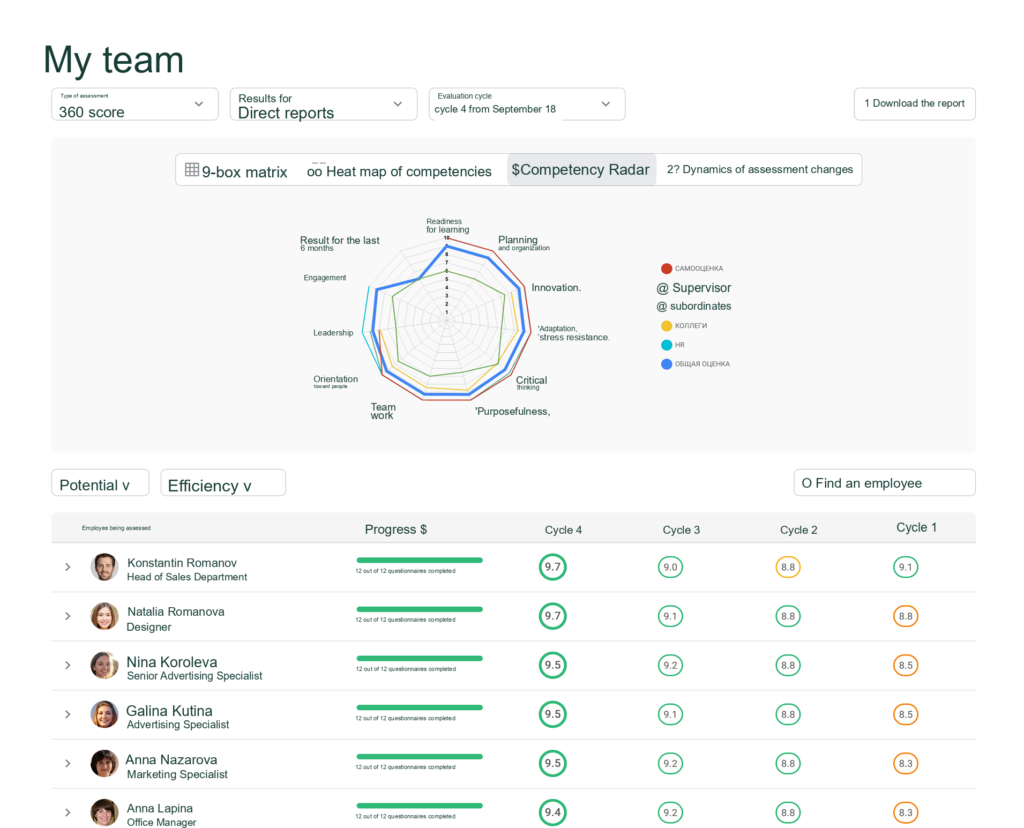The height and width of the screenshot is (828, 1024).
Task: Click Konstantin Romanov's Cycle 4 score 9.7
Action: [552, 567]
